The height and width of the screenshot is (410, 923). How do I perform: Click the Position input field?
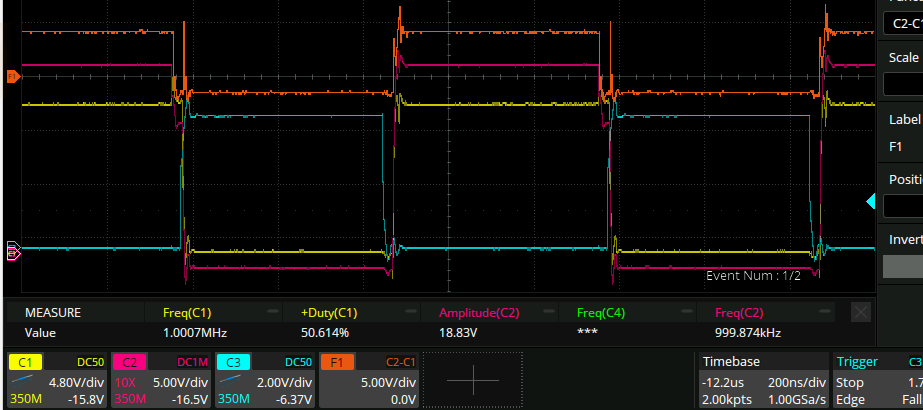(902, 207)
